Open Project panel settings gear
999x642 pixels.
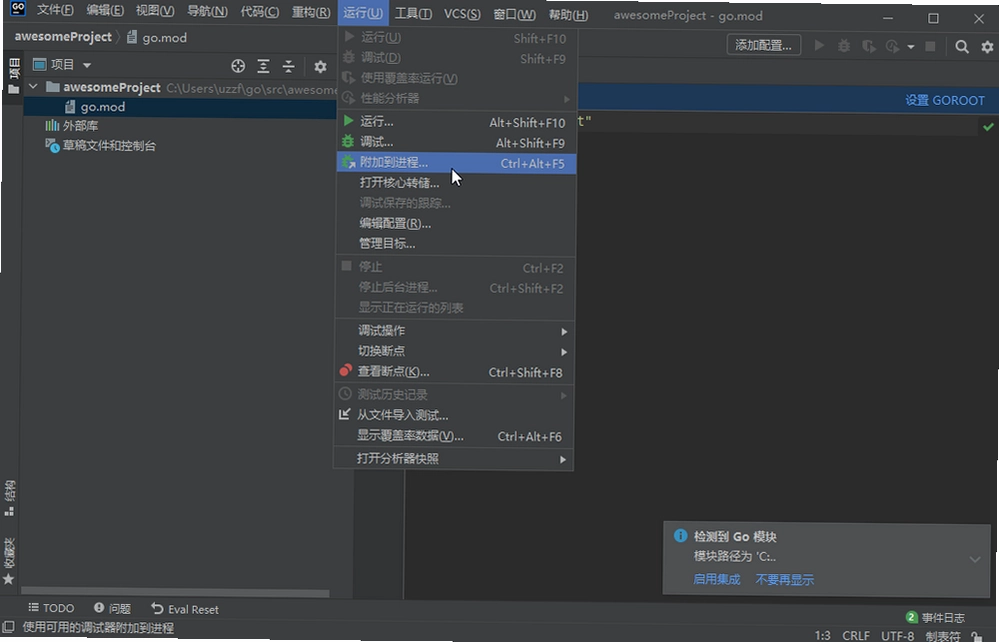pos(320,66)
